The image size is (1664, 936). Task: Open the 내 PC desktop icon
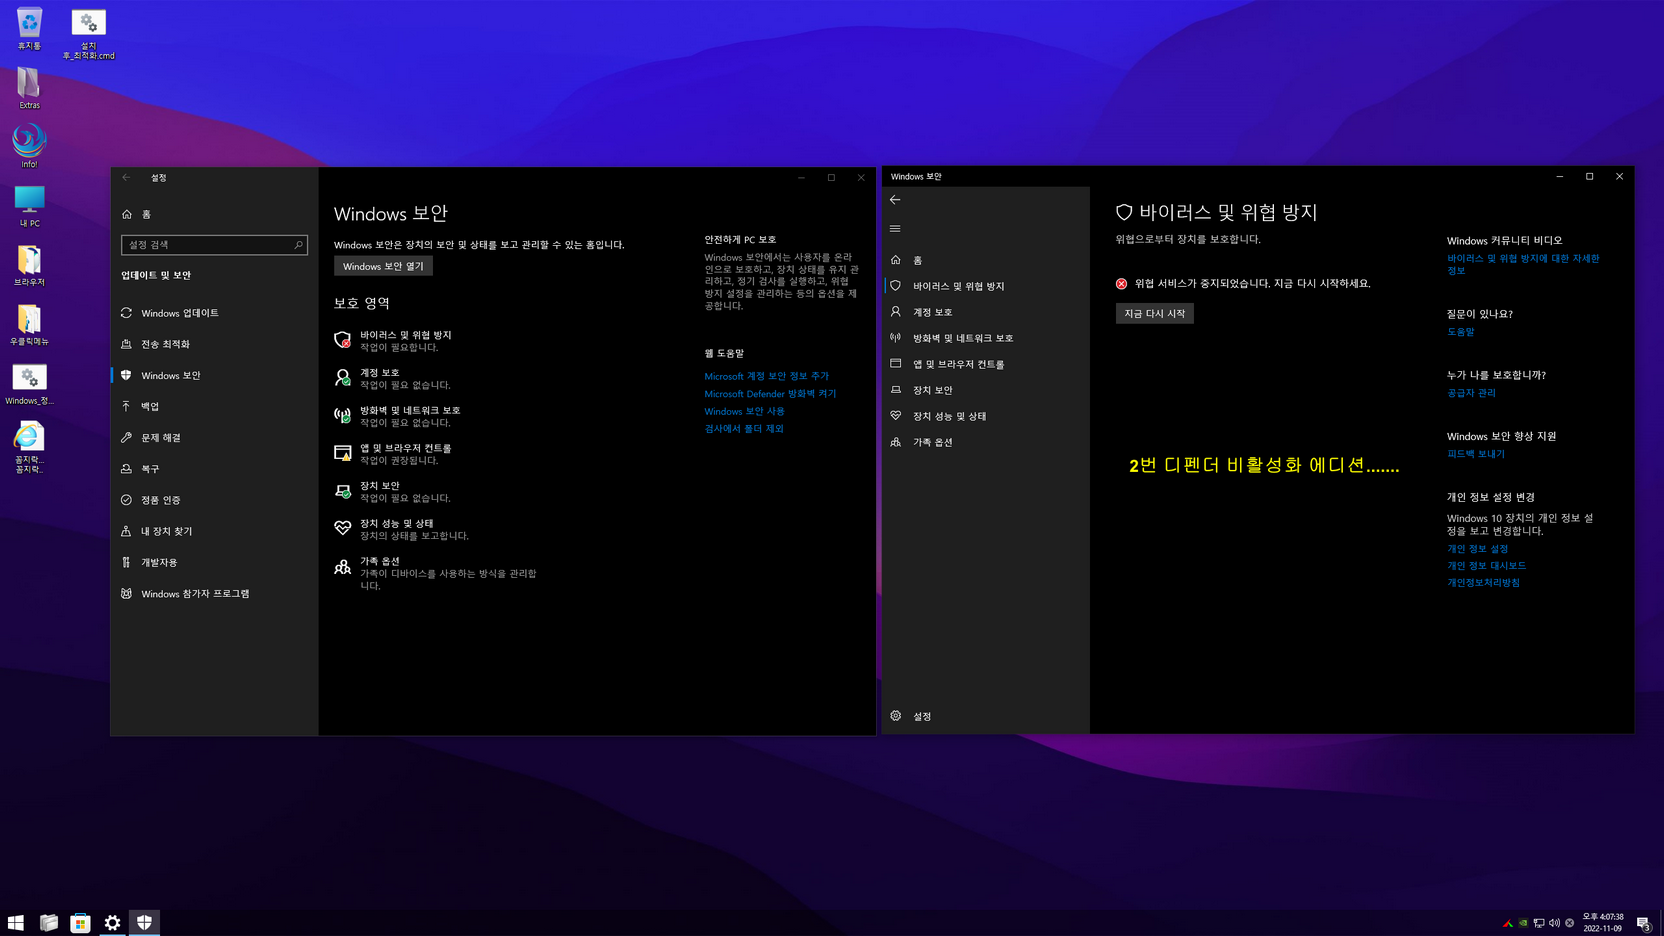29,206
